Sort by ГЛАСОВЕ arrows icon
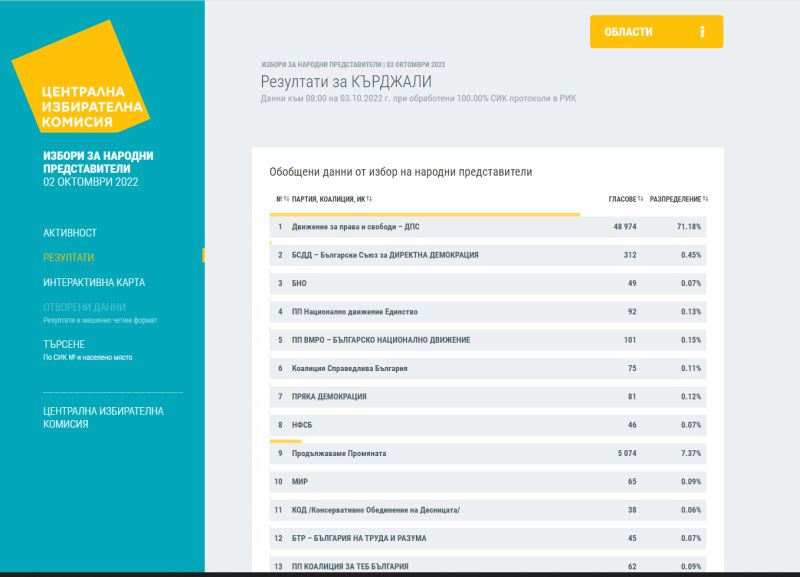 (640, 198)
